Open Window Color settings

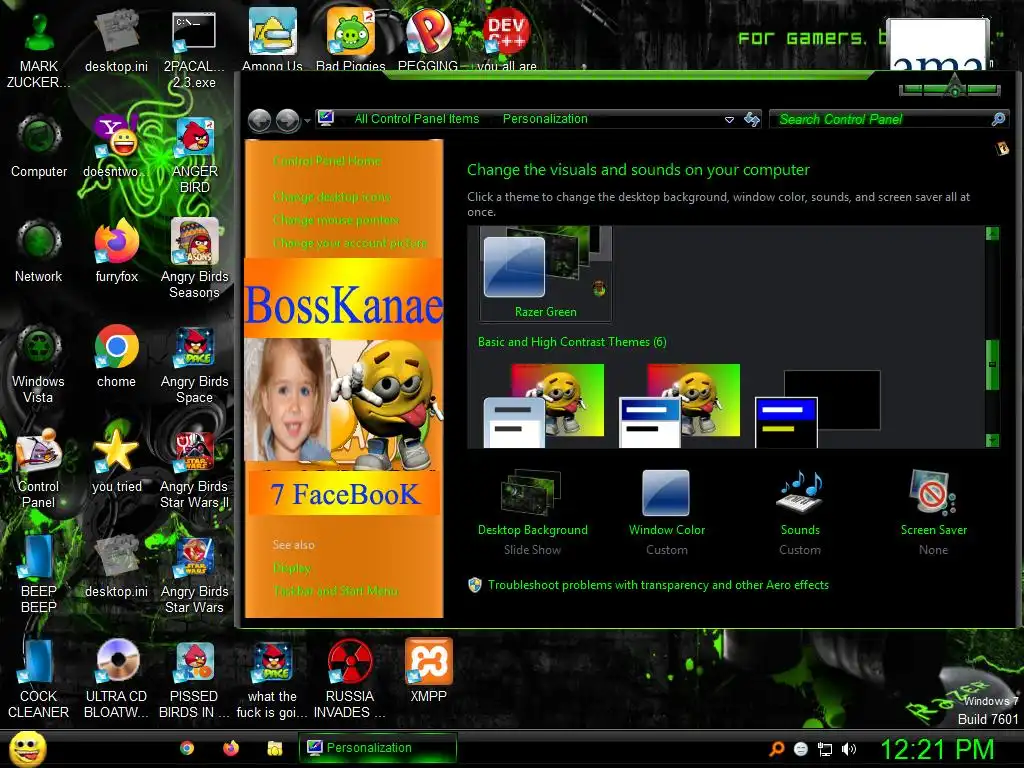click(667, 513)
